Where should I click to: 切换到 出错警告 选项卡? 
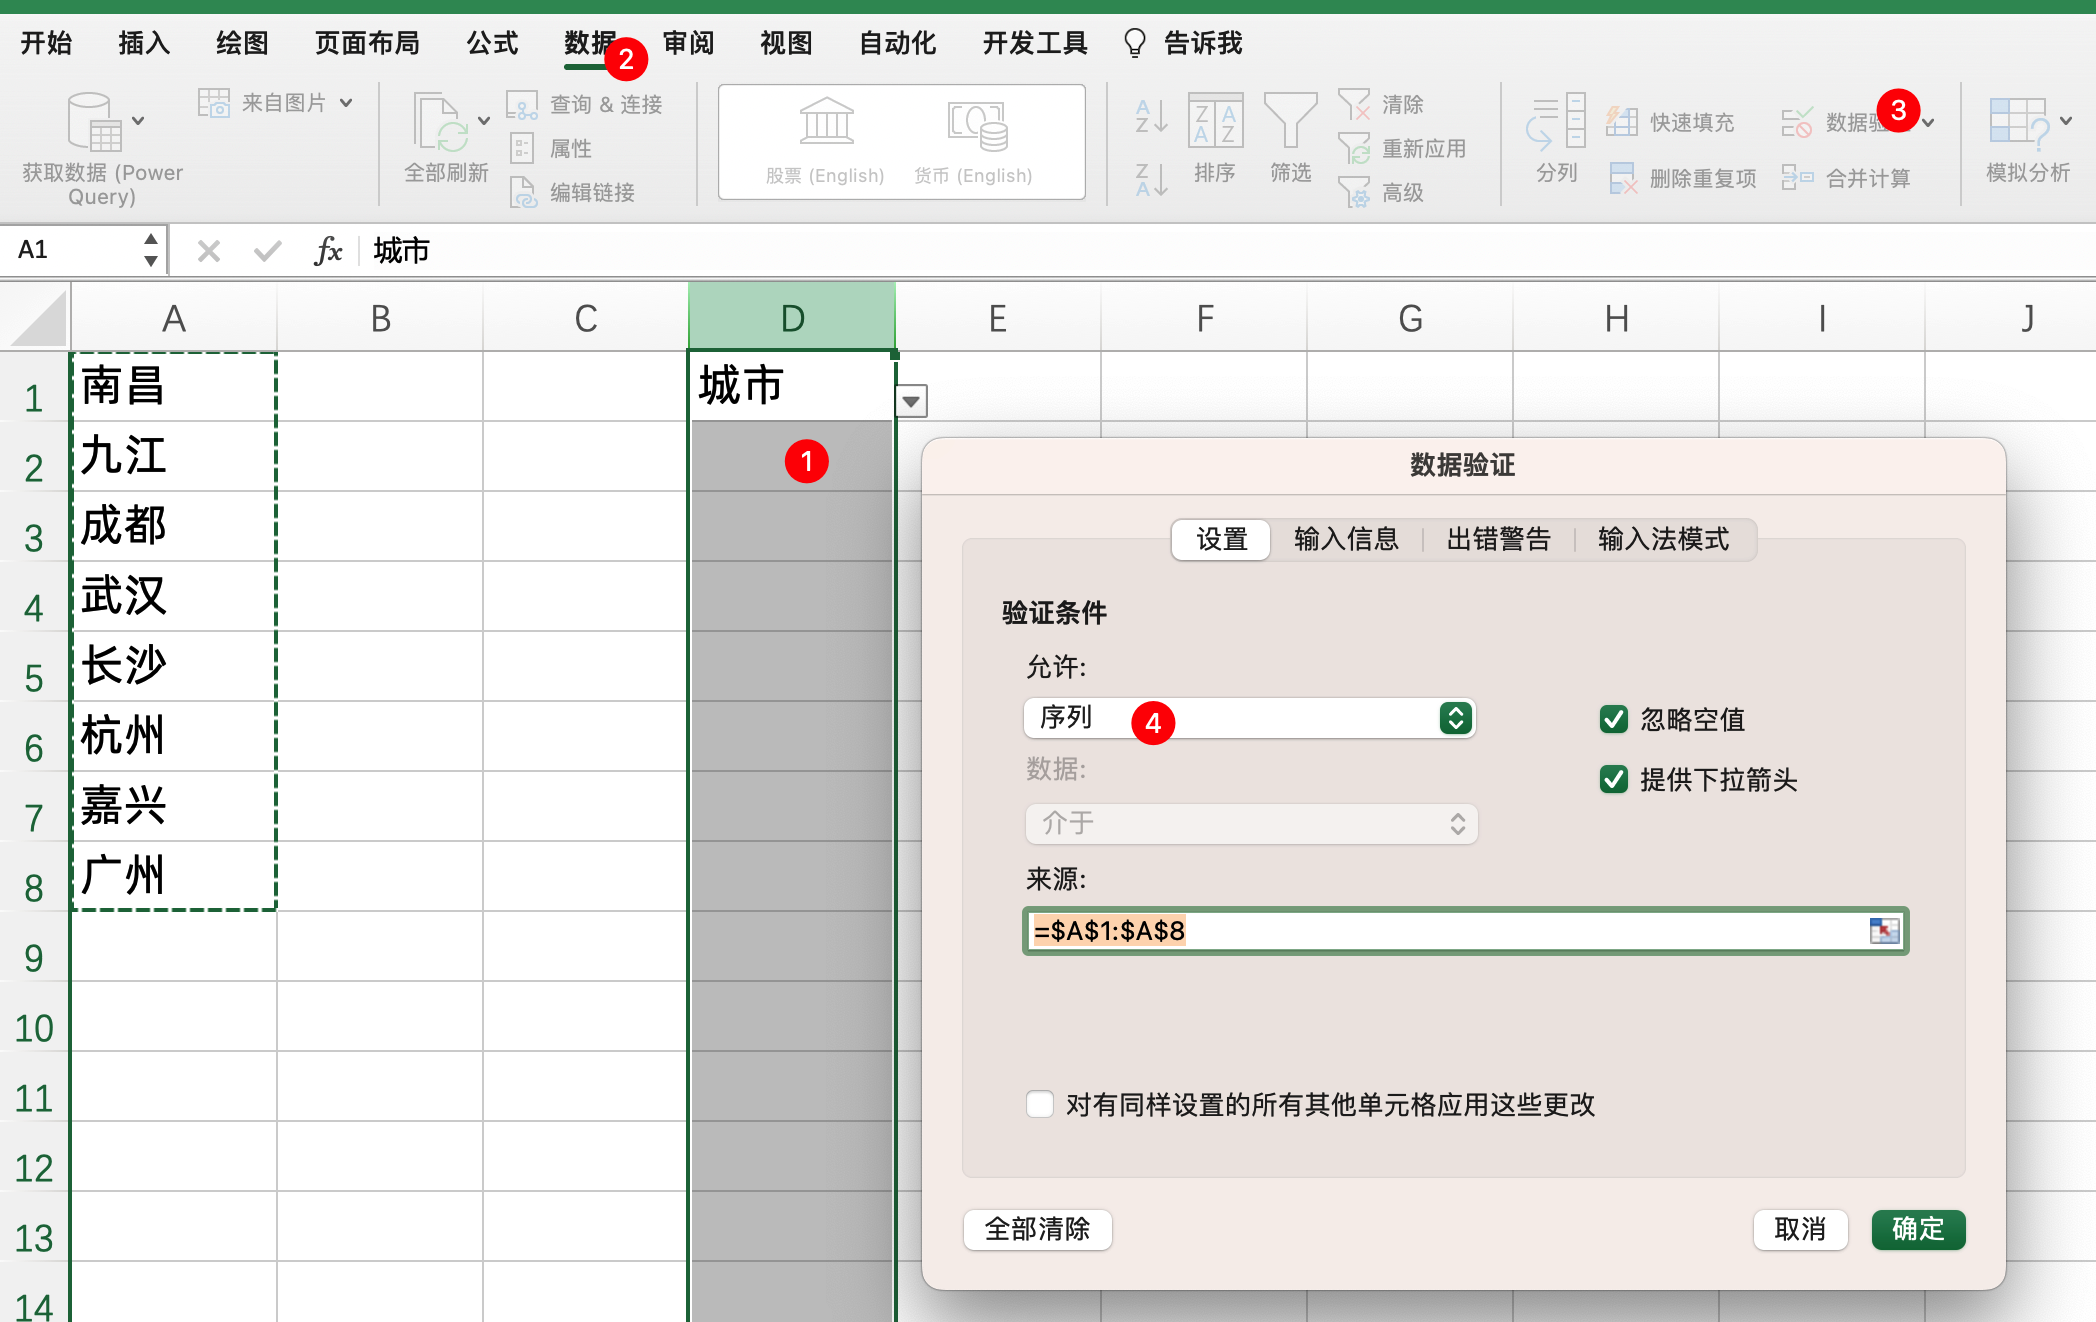coord(1498,539)
